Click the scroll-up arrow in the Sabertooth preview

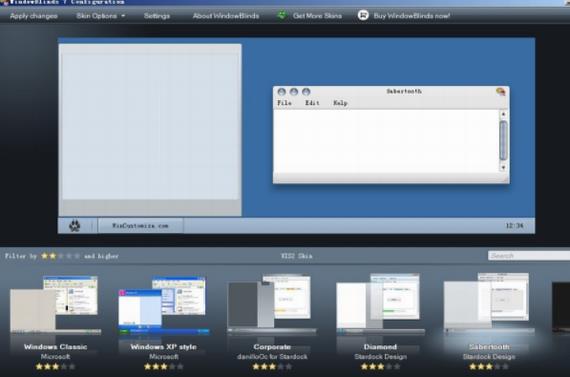pyautogui.click(x=503, y=114)
